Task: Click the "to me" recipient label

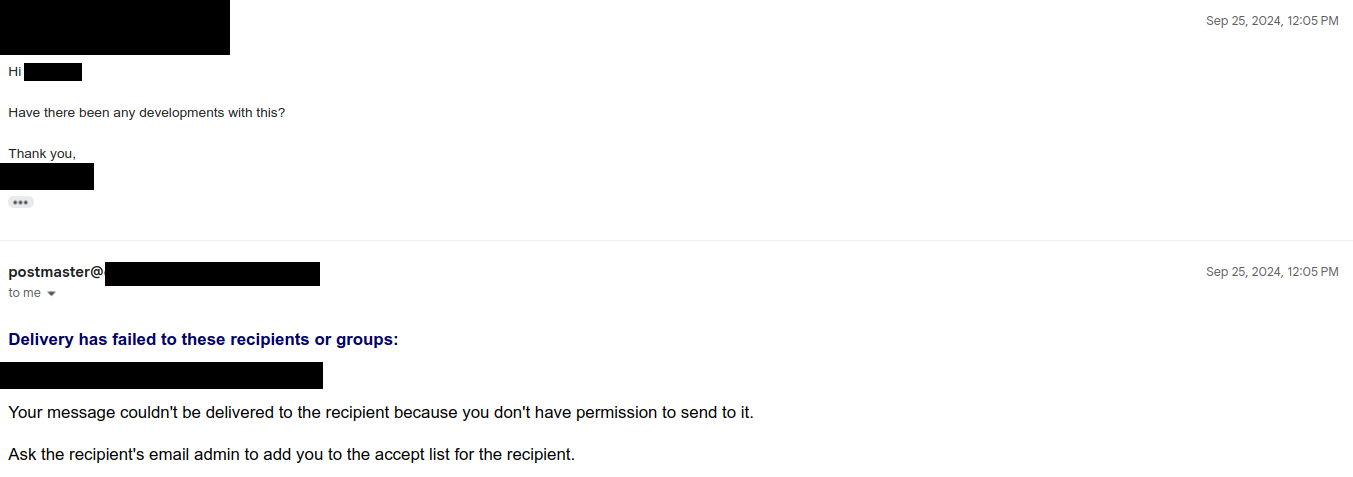Action: [x=24, y=293]
